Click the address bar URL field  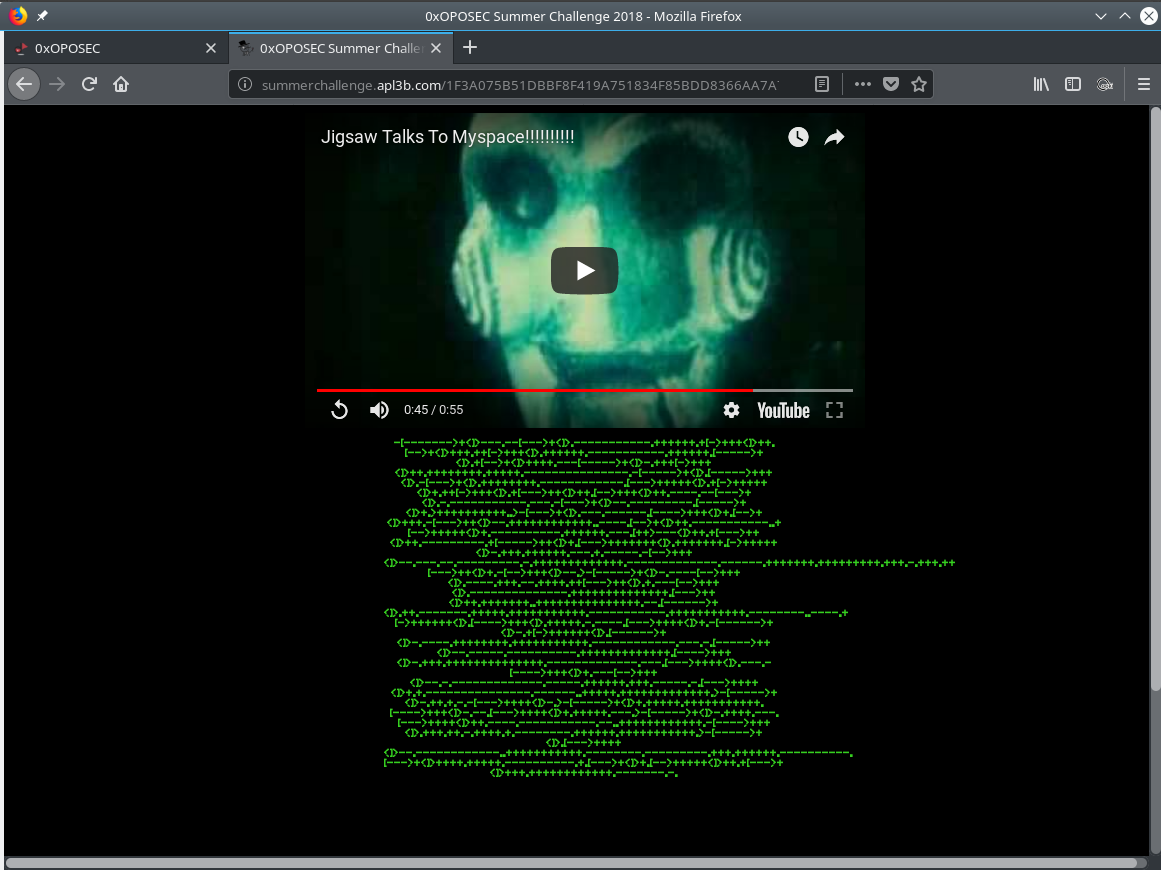click(x=520, y=85)
